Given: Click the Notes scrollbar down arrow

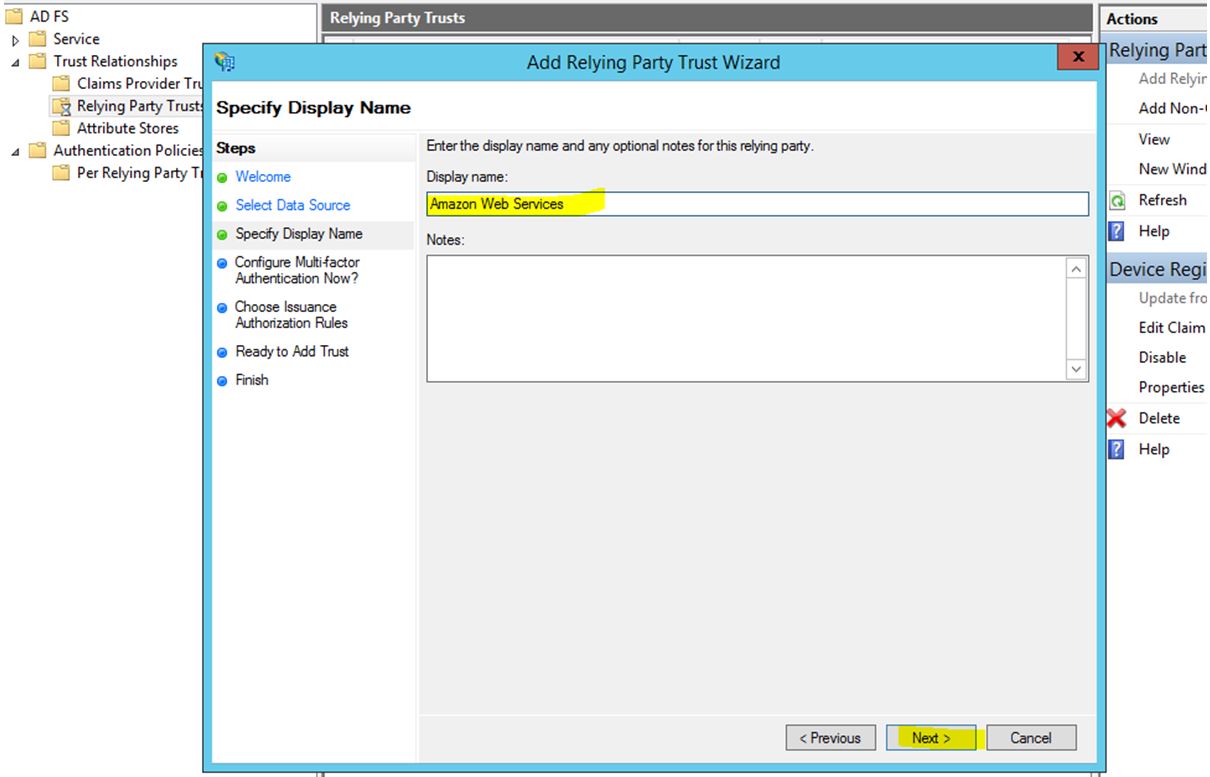Looking at the screenshot, I should (1076, 369).
